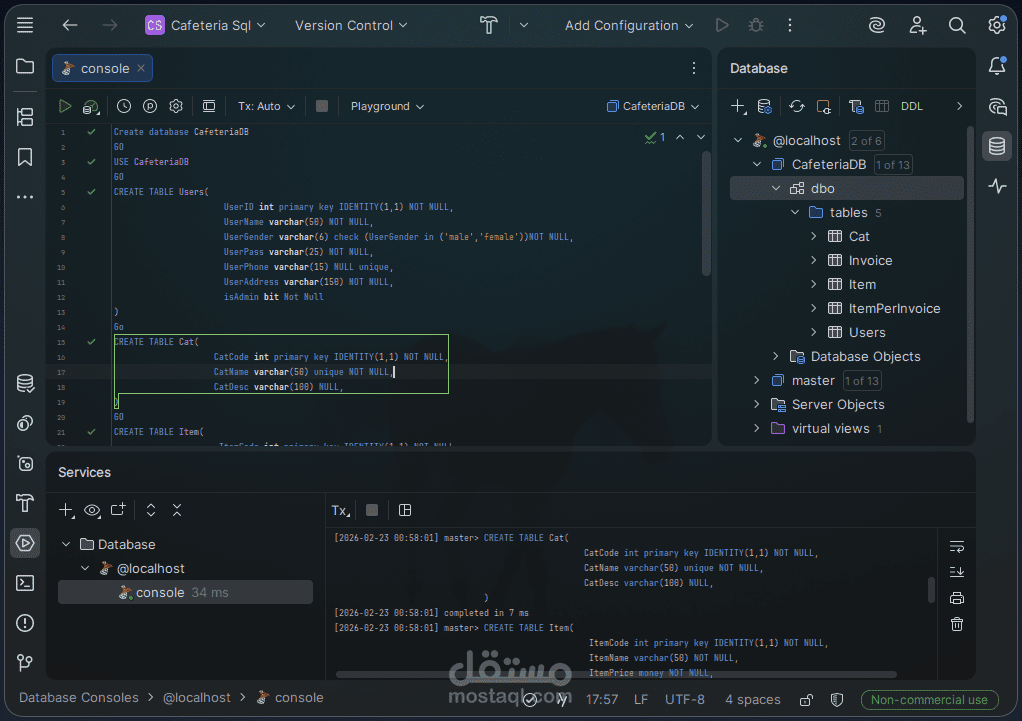Screen dimensions: 1022x721
Task: Open the Cafeteria Sql project dropdown
Action: tap(205, 25)
